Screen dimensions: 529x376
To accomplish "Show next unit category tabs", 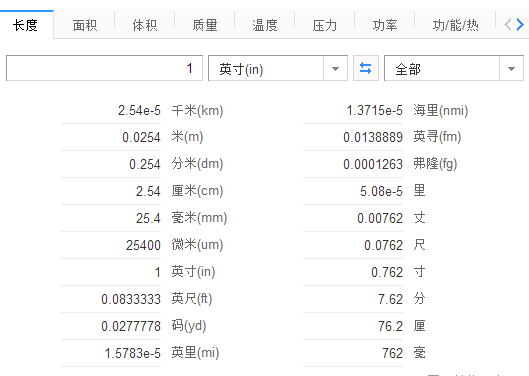I will point(521,25).
